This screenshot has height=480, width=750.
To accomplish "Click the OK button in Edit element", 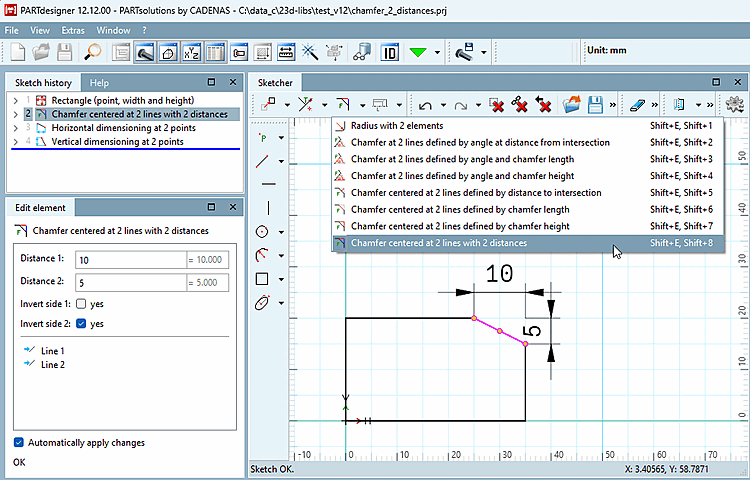I will click(x=19, y=462).
